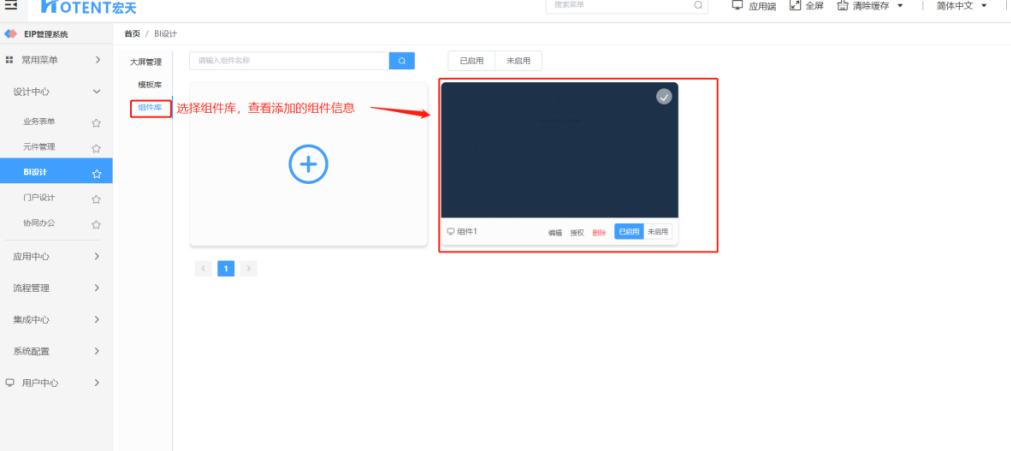Open the 简体中文 language dropdown
Screen dimensions: 1011x451
click(961, 5)
